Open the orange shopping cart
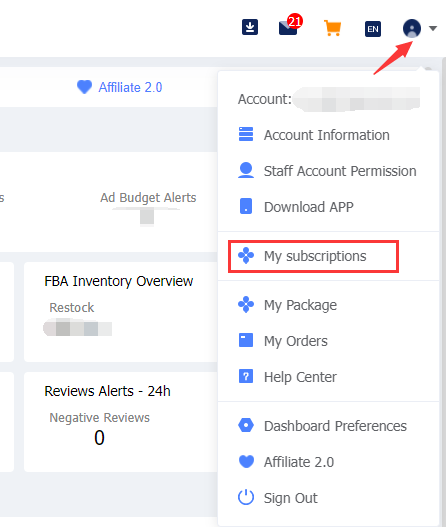The image size is (446, 527). tap(333, 28)
